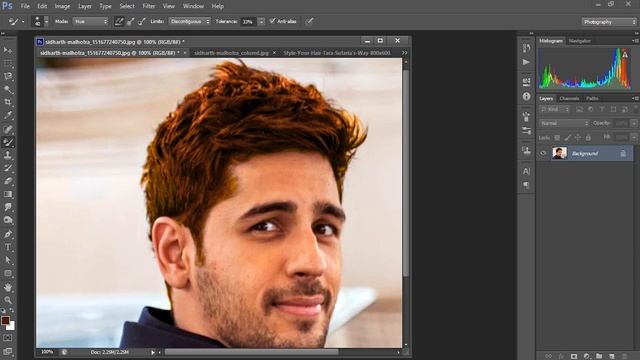Viewport: 640px width, 360px height.
Task: Open the History panel icon
Action: (527, 48)
